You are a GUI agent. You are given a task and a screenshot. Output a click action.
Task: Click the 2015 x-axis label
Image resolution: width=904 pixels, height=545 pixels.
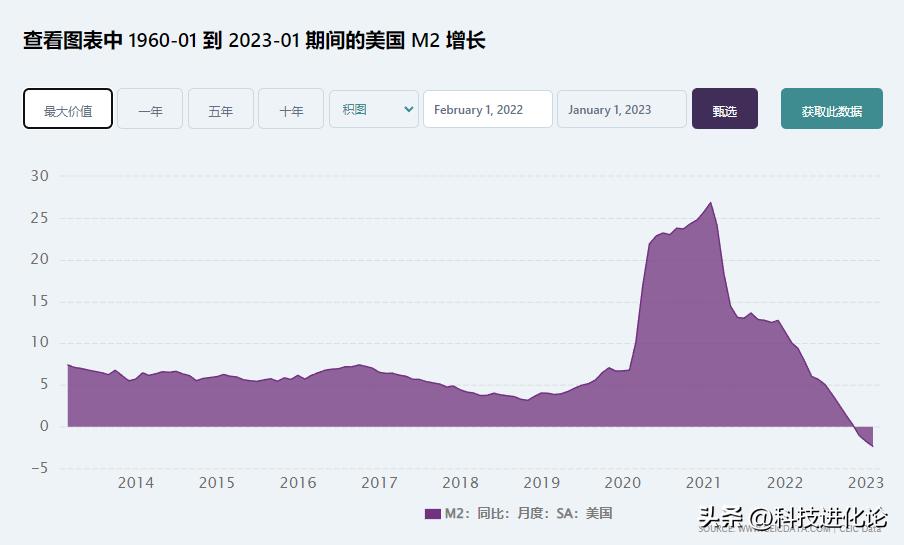point(217,483)
